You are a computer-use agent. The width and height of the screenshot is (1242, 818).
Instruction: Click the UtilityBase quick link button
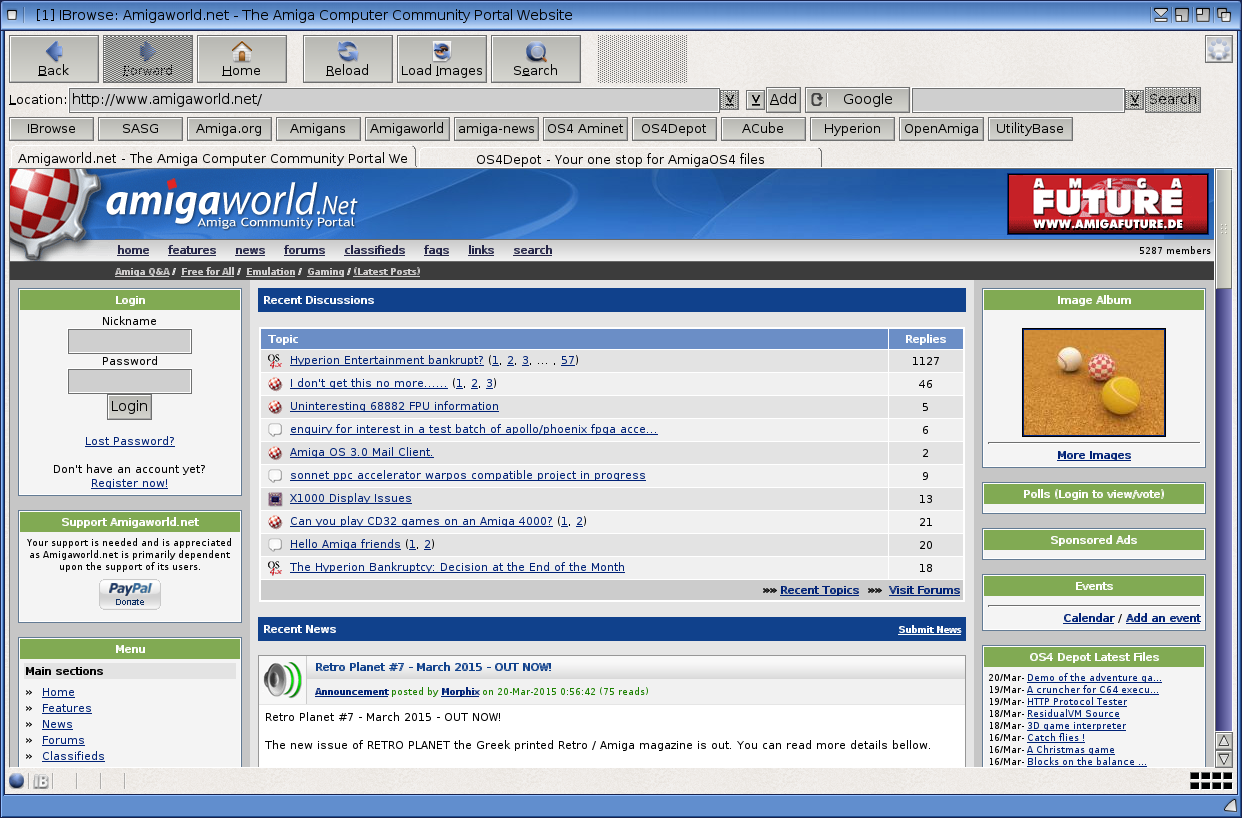[1030, 129]
